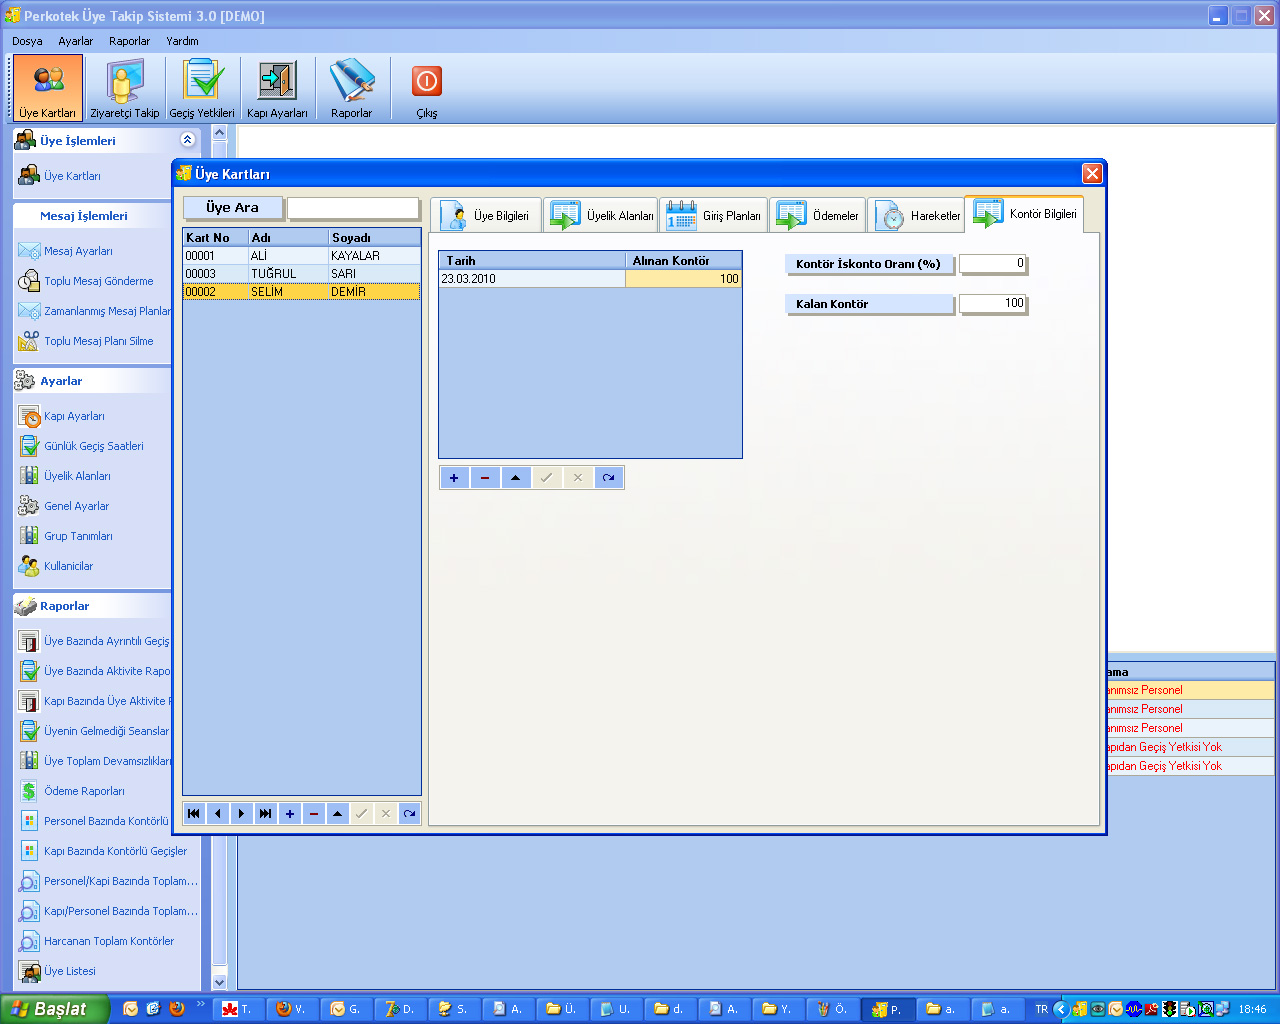Click the Üye Ara button
This screenshot has height=1024, width=1280.
coord(233,208)
